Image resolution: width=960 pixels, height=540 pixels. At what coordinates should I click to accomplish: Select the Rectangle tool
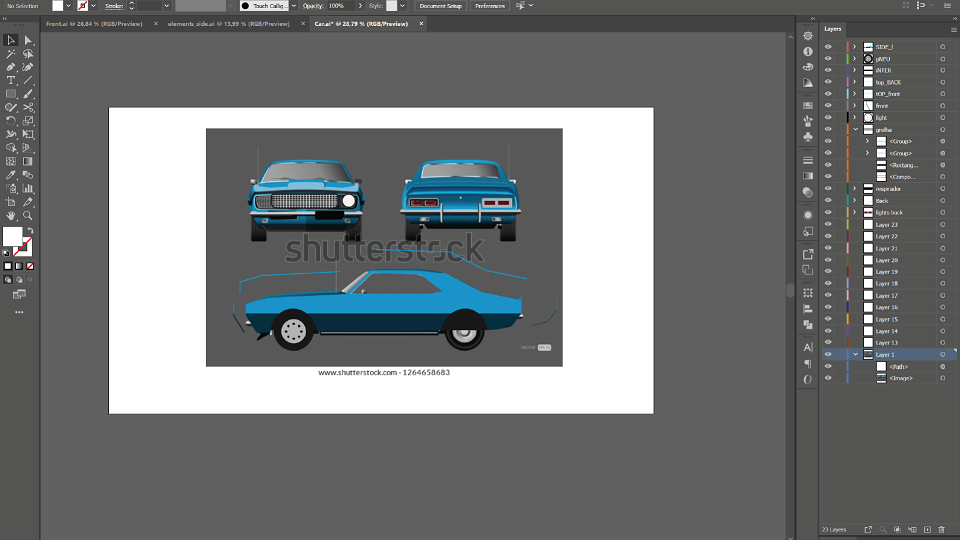coord(10,94)
